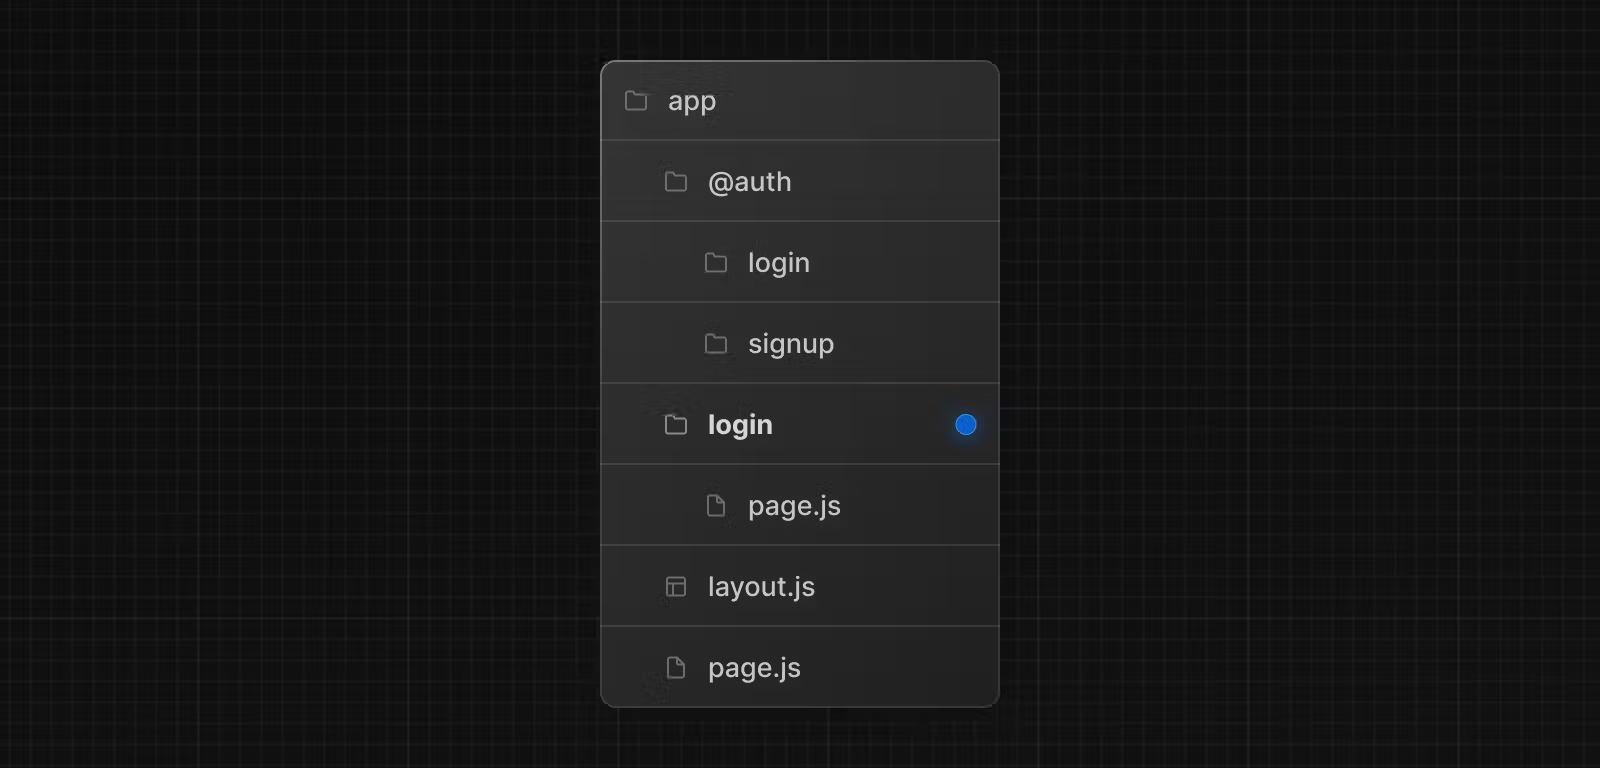Click the @auth folder icon

click(x=676, y=182)
